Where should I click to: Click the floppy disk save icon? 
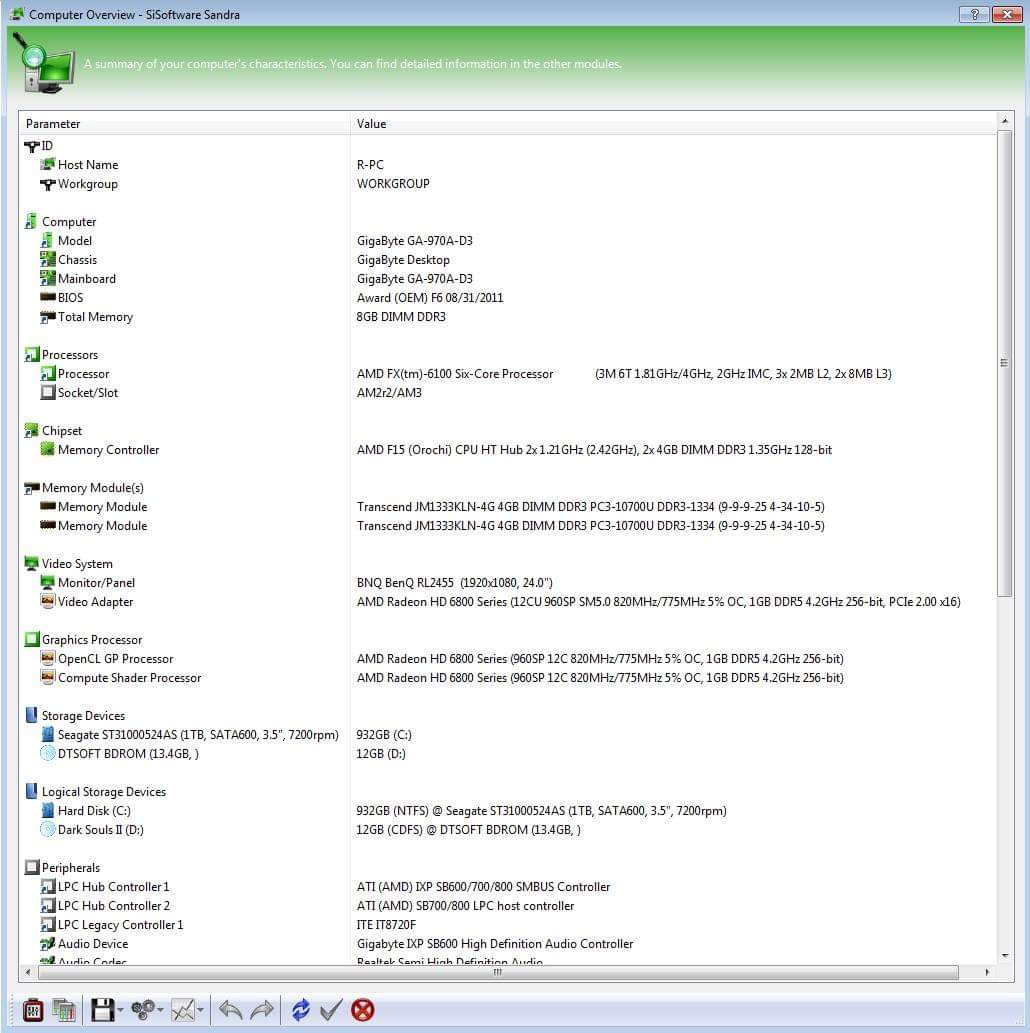point(102,1010)
